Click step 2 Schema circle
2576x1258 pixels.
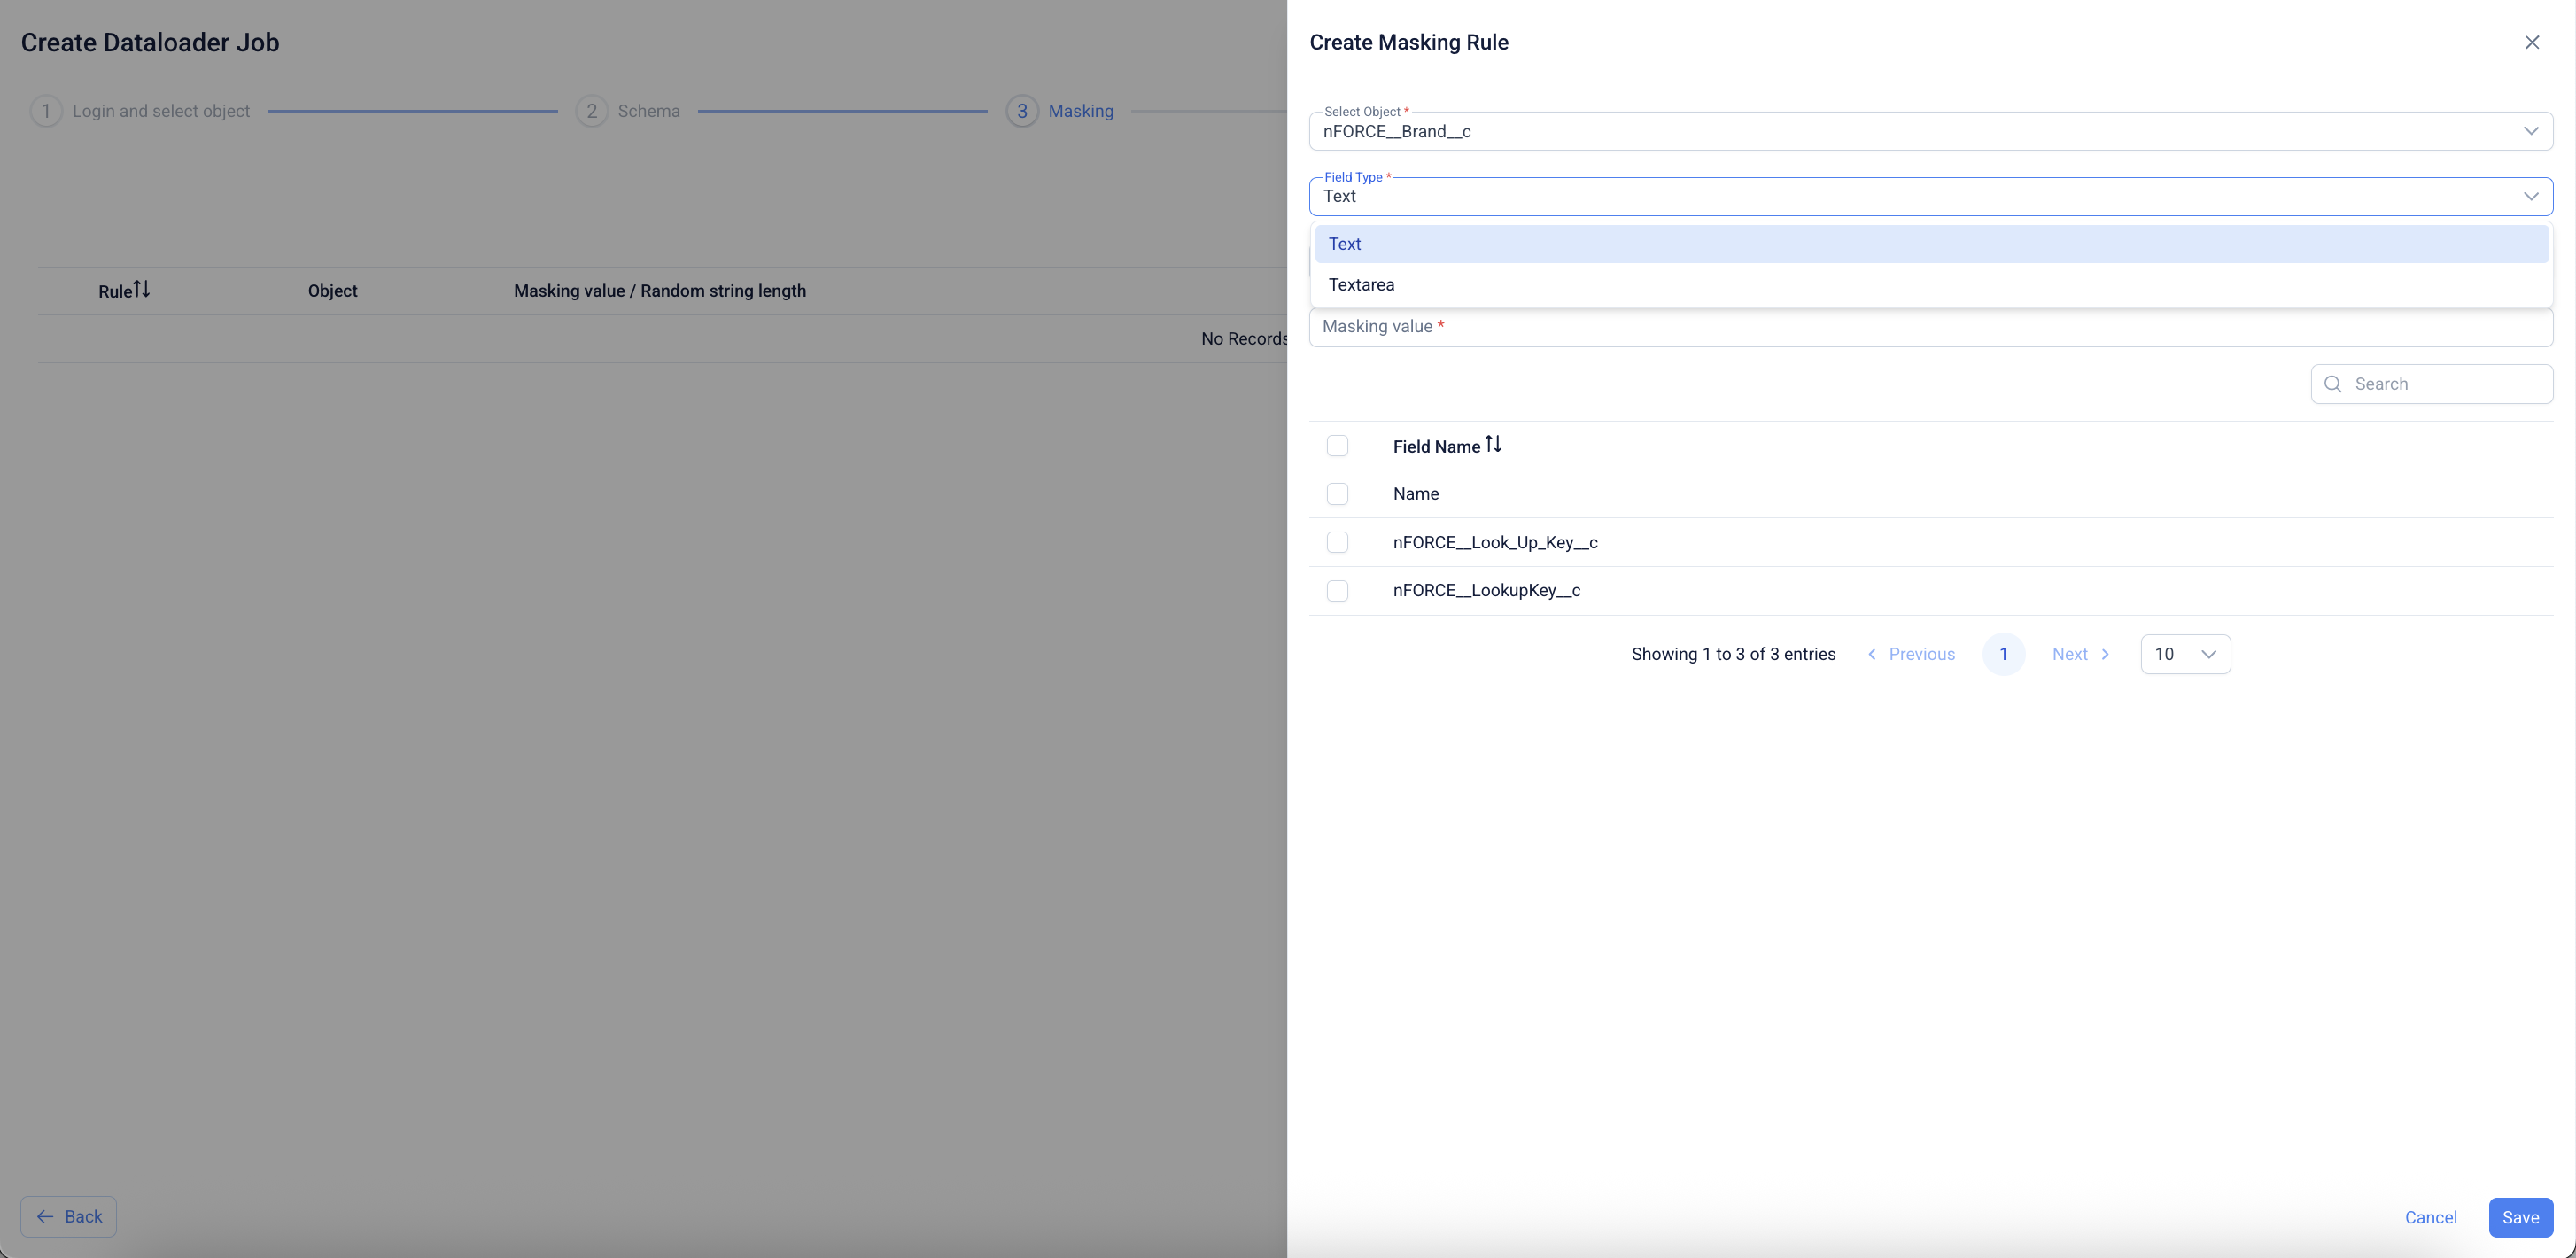(591, 111)
